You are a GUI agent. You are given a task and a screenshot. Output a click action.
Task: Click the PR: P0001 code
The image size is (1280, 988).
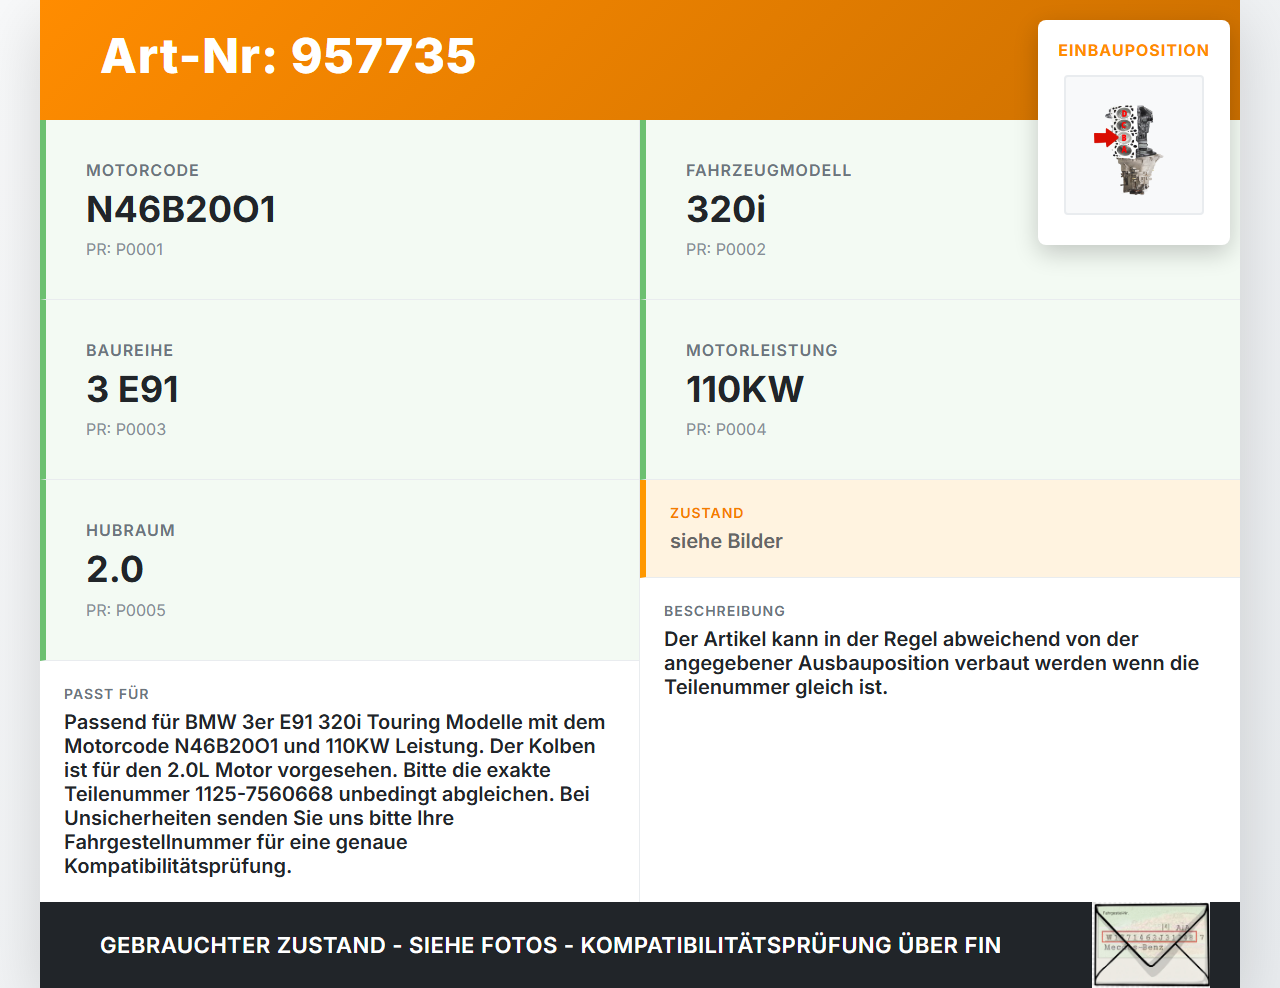pos(124,249)
